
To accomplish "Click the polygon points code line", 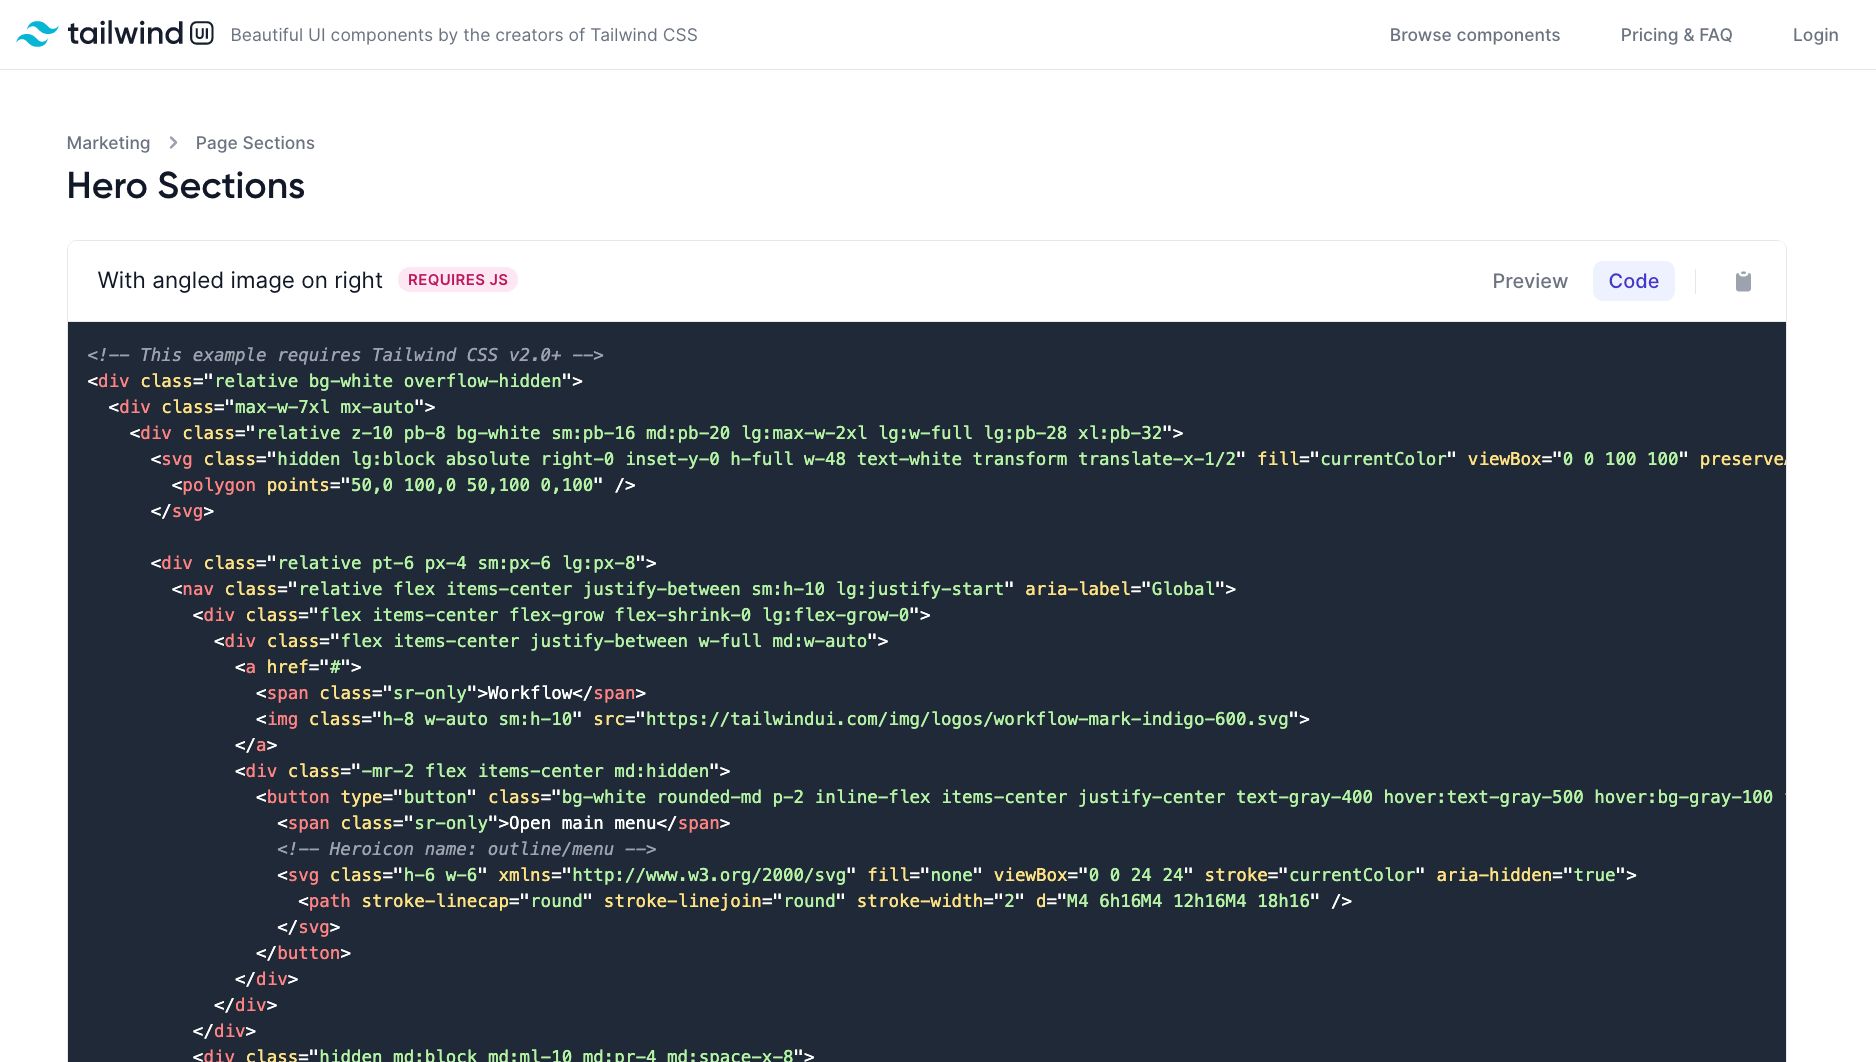I will 403,485.
